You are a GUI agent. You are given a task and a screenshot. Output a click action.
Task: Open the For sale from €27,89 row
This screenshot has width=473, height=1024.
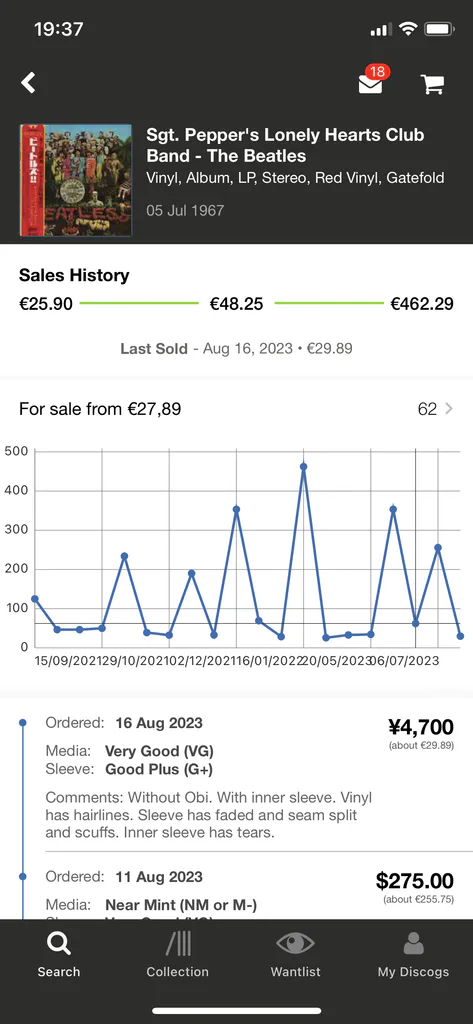(x=236, y=409)
